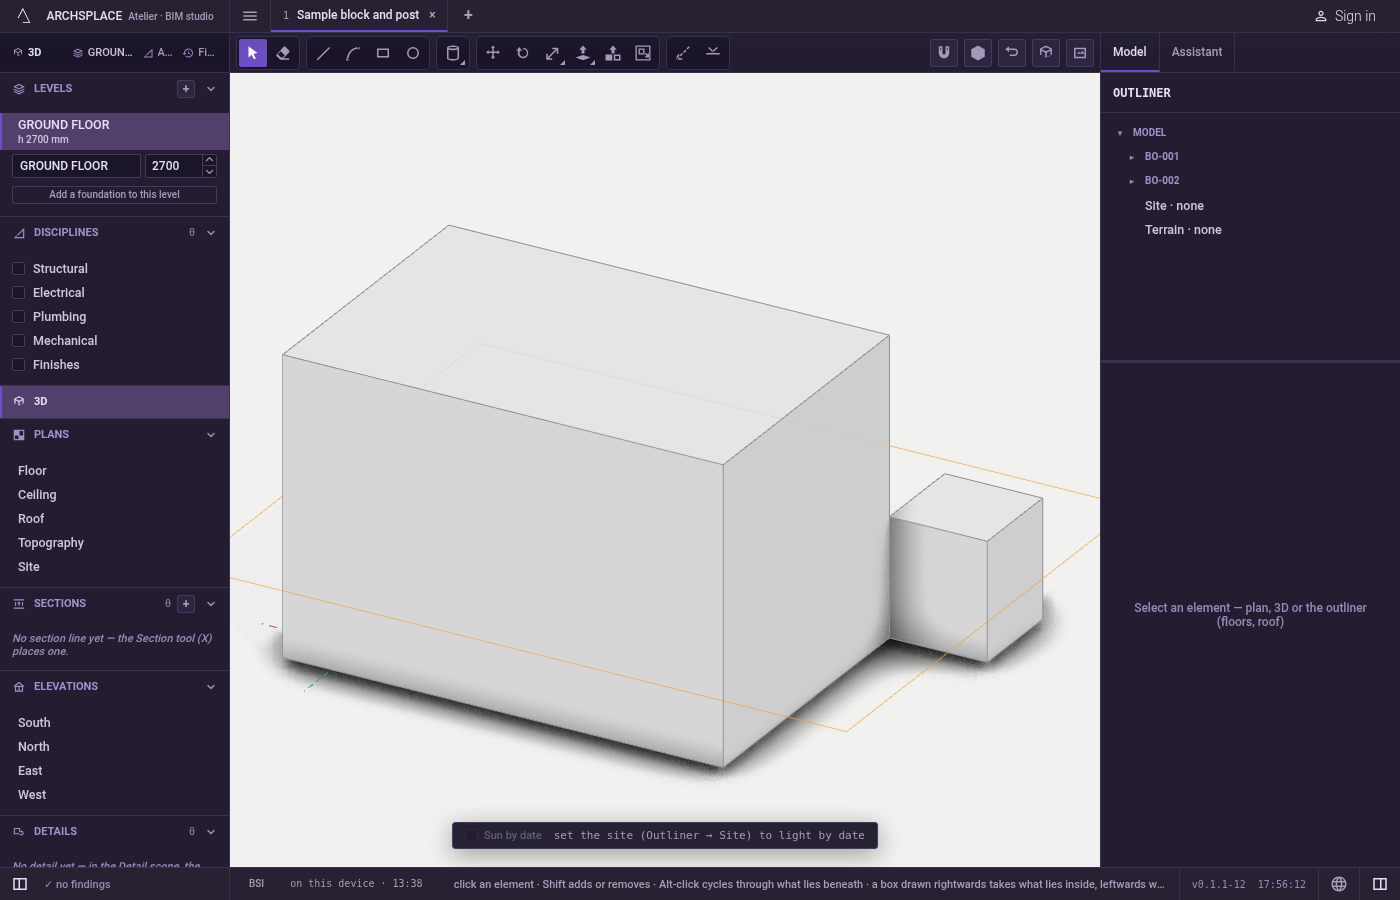Open the 3D view tab in left header

point(28,52)
